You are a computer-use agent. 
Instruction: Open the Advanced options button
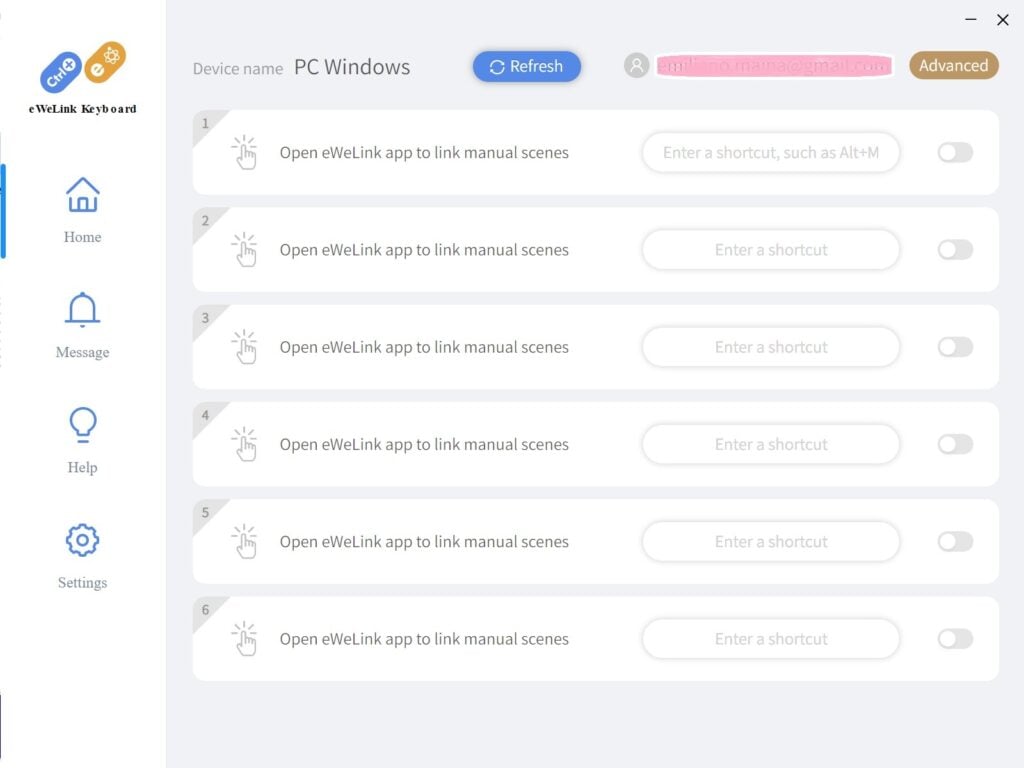pyautogui.click(x=953, y=65)
